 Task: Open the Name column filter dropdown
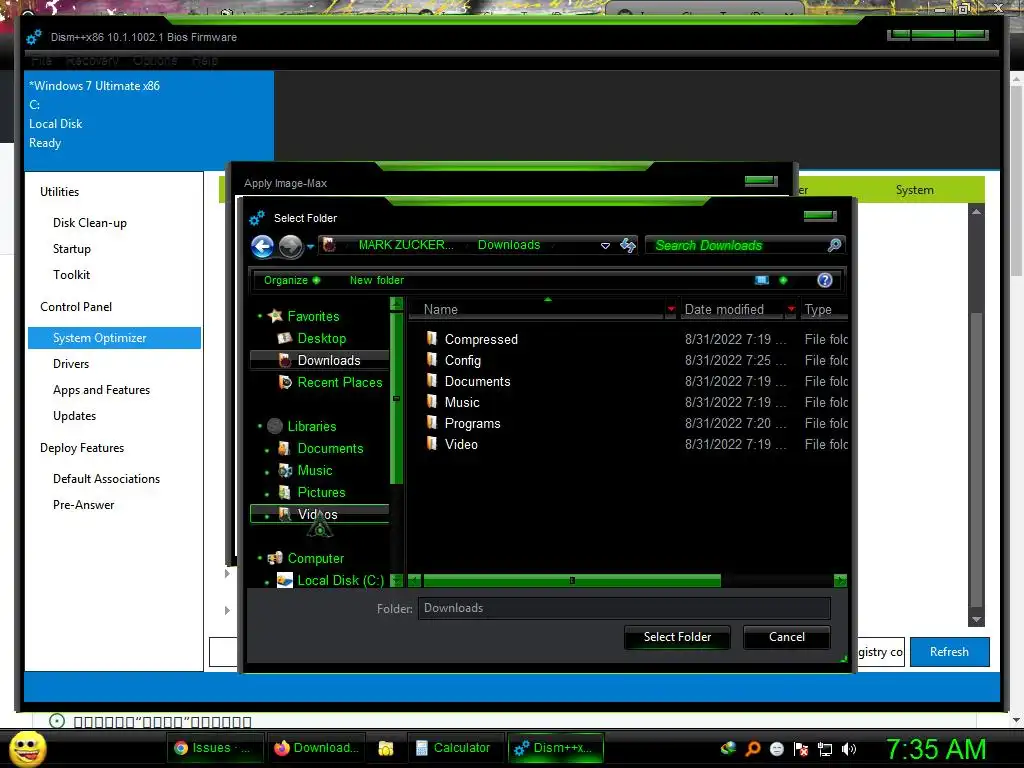click(x=671, y=309)
